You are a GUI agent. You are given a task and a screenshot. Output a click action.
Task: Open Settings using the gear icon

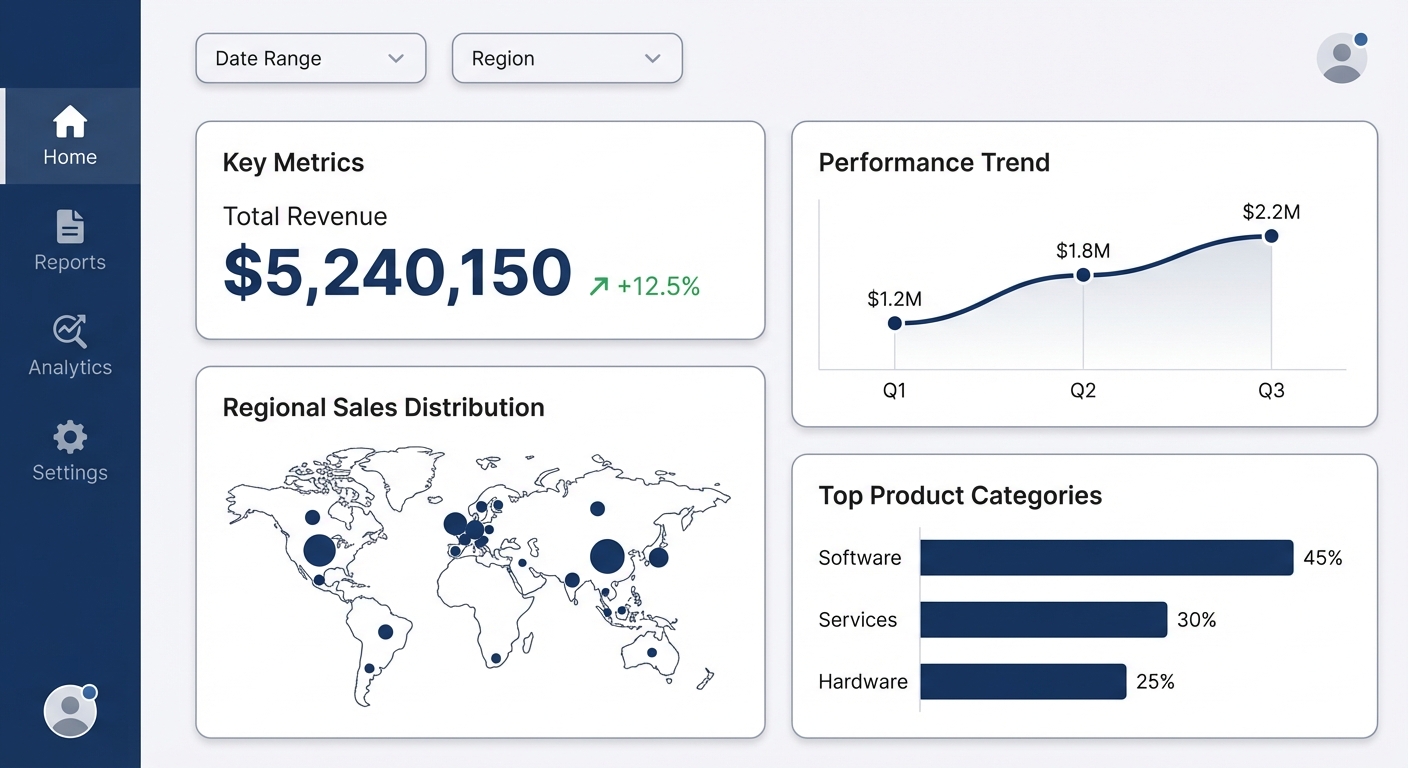pos(70,437)
